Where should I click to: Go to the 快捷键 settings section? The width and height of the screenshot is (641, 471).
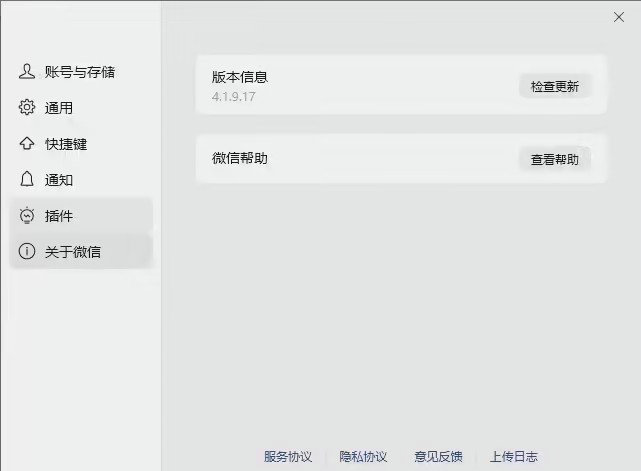(x=81, y=144)
